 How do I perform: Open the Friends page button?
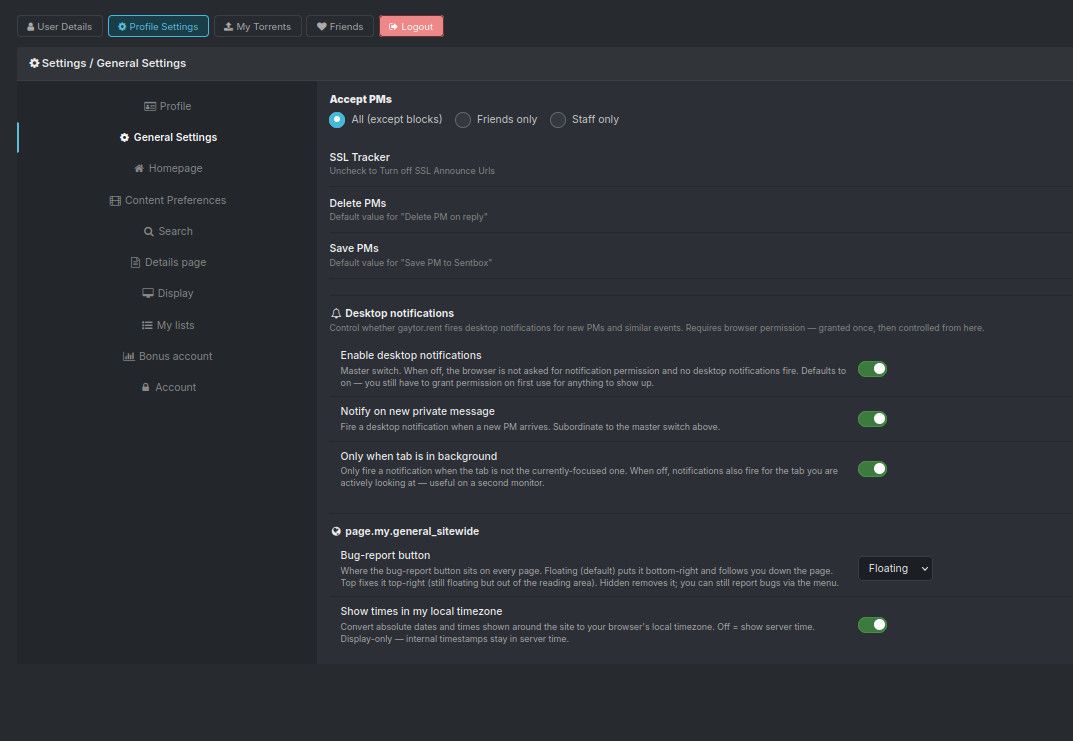pos(340,26)
